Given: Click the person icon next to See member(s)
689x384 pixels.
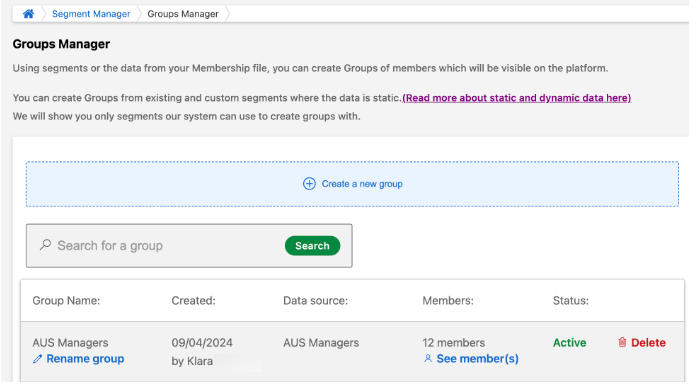Looking at the screenshot, I should click(428, 359).
